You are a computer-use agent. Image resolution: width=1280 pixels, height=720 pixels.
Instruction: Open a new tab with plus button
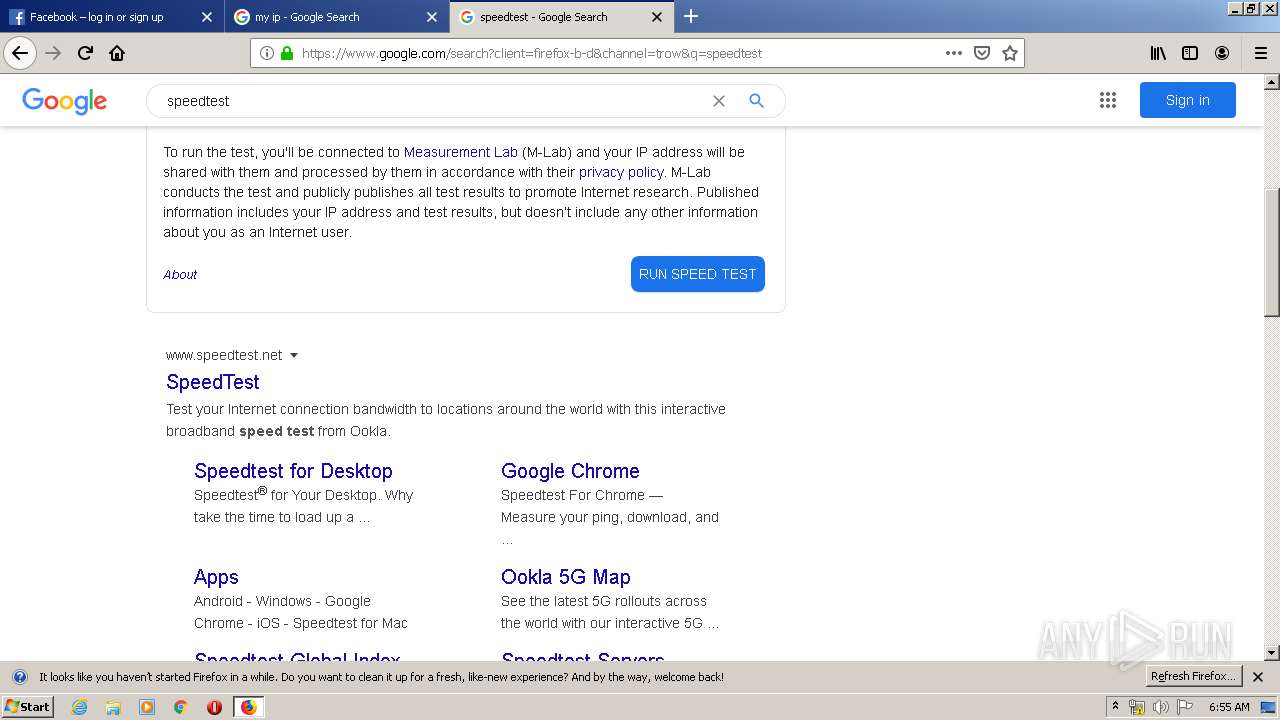point(691,16)
